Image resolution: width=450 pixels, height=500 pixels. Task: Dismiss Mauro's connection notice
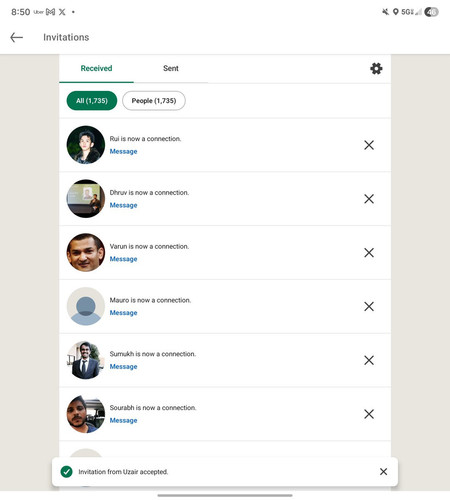369,306
